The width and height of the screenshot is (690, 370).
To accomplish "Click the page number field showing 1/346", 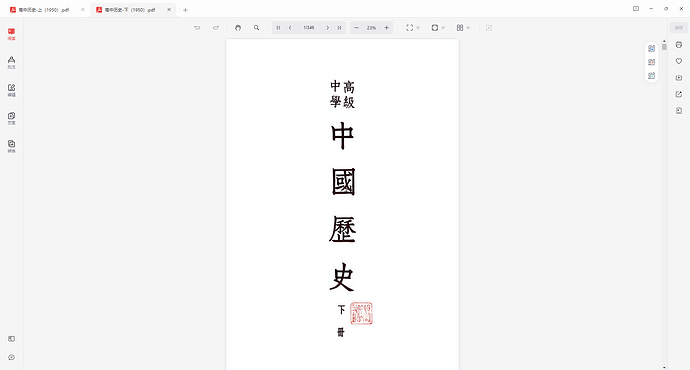I will coord(309,28).
